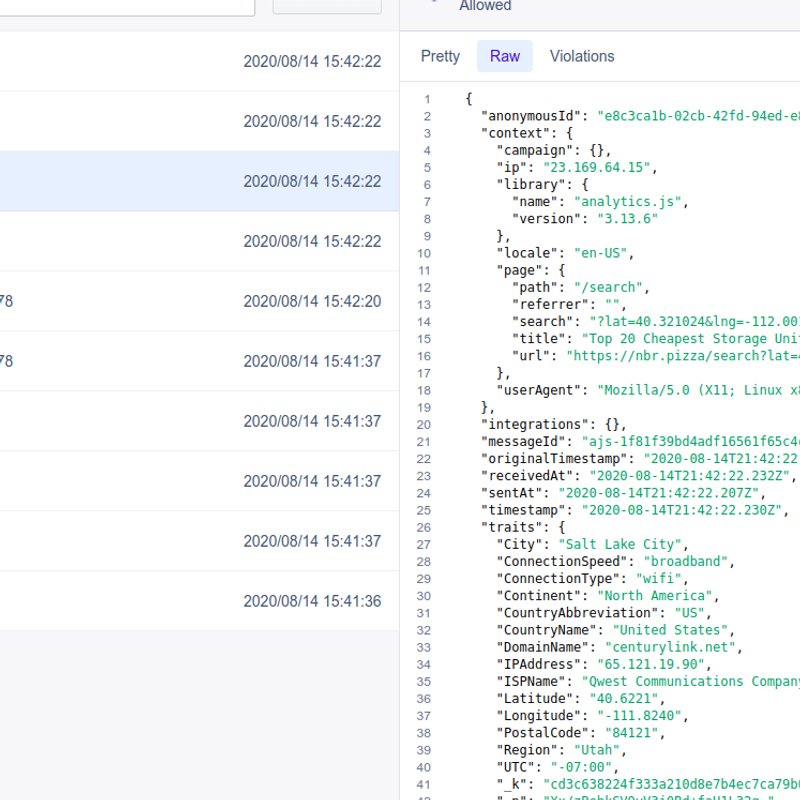The height and width of the screenshot is (800, 800).
Task: Click the City value "Salt Lake City"
Action: point(620,544)
